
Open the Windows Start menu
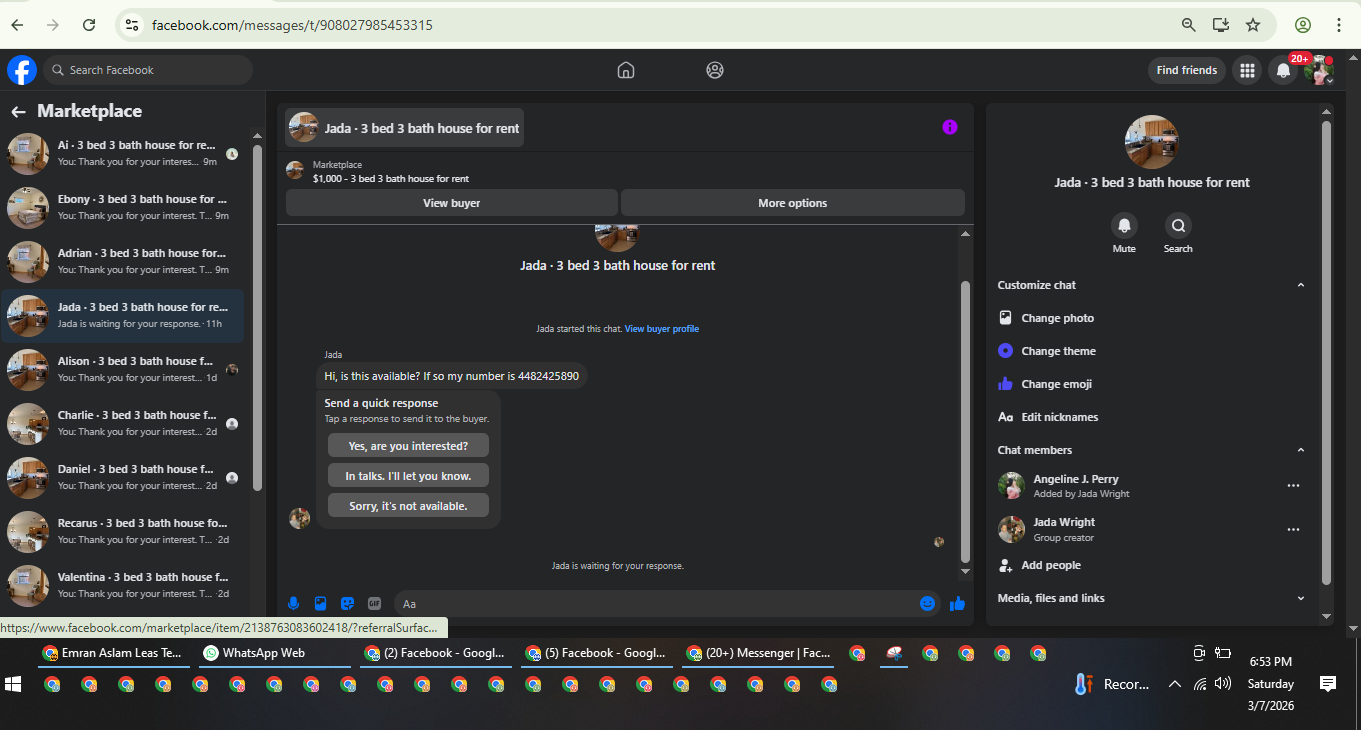[13, 684]
